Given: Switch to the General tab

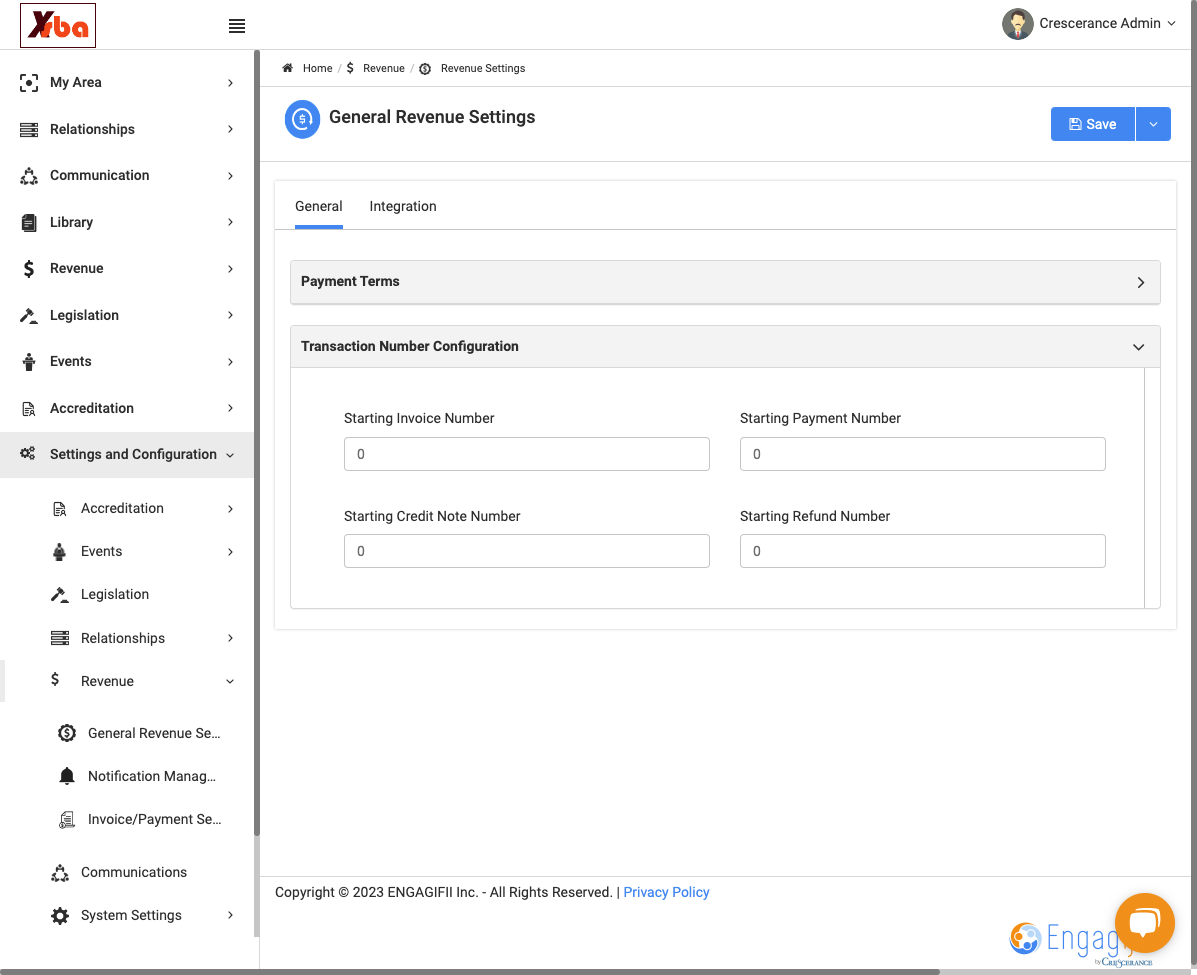Looking at the screenshot, I should pos(318,206).
